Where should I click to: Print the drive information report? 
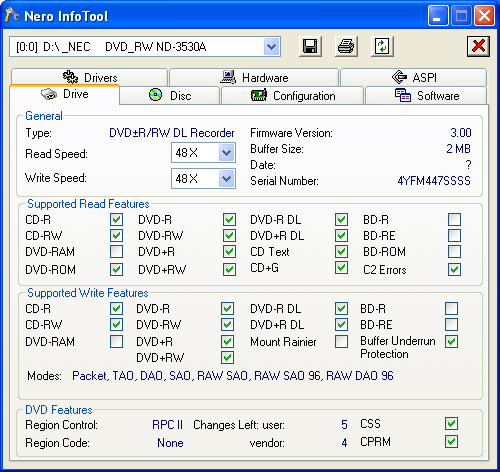(x=346, y=46)
